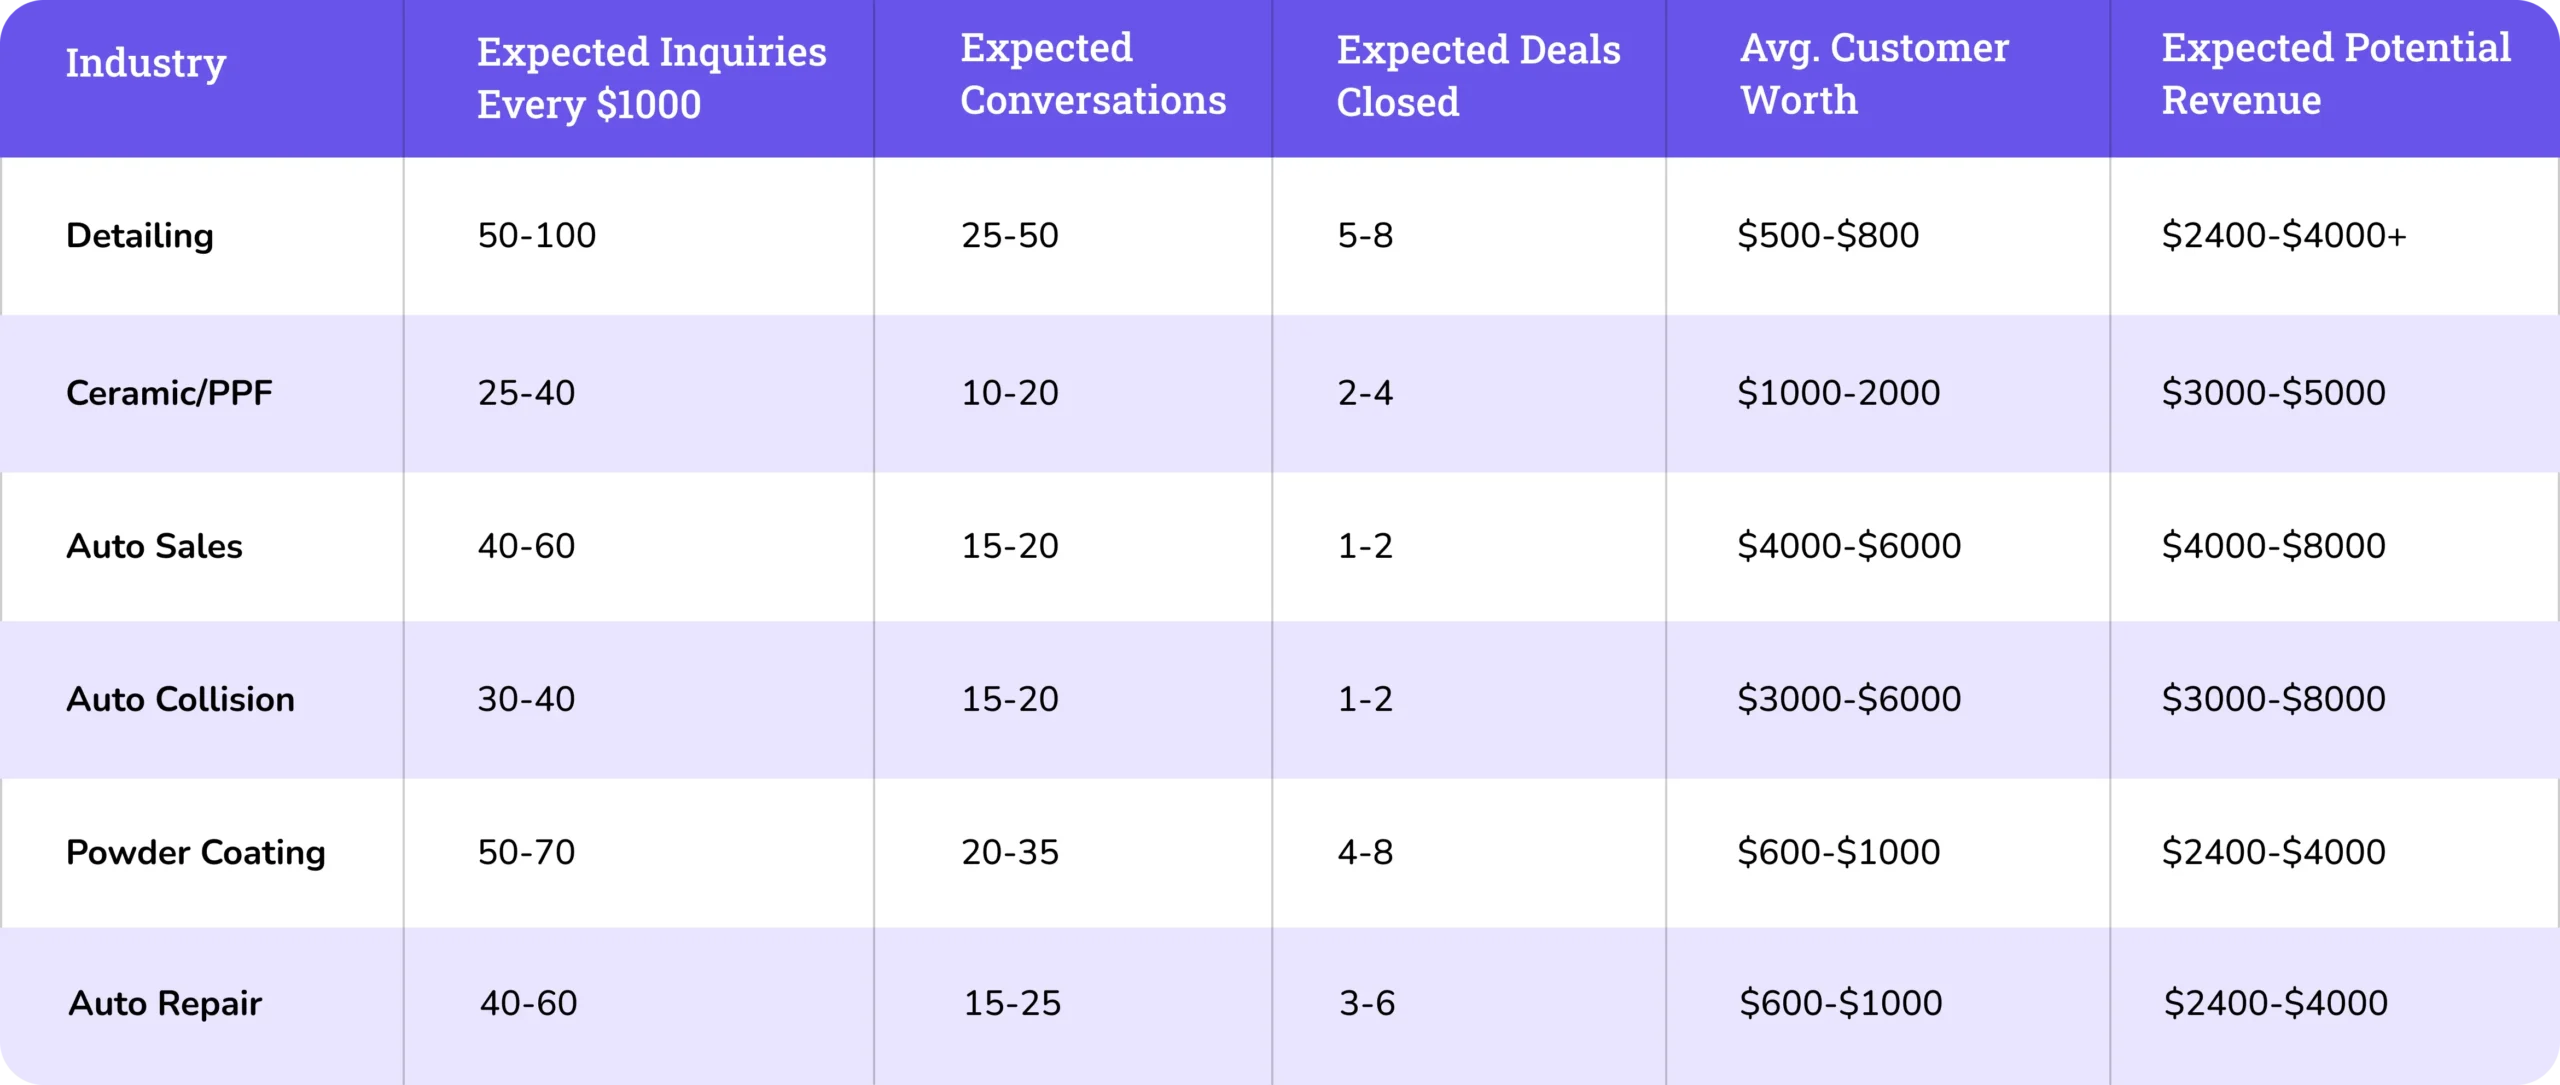This screenshot has width=2560, height=1085.
Task: Click Auto Sales customer worth $4000-$6000
Action: click(x=1849, y=546)
